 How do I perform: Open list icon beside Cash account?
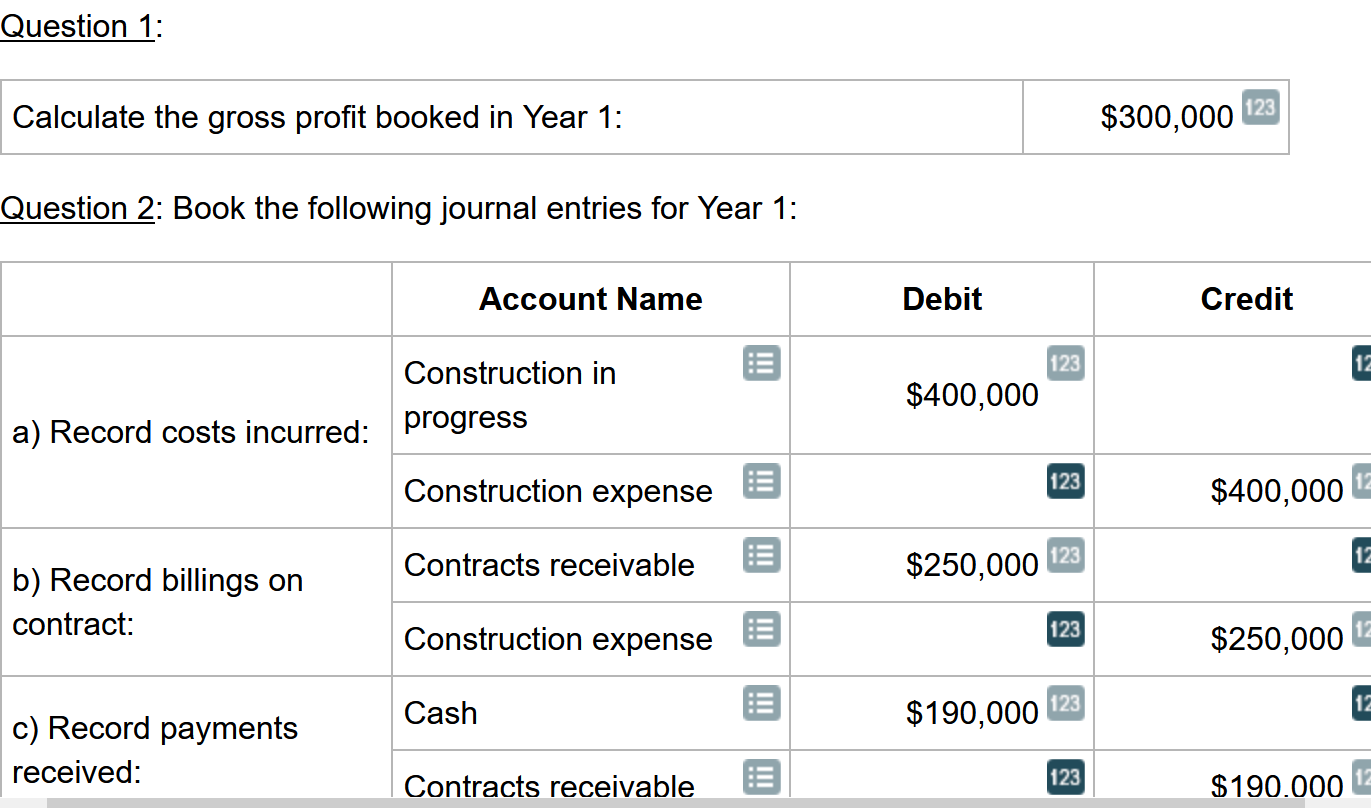(x=761, y=701)
